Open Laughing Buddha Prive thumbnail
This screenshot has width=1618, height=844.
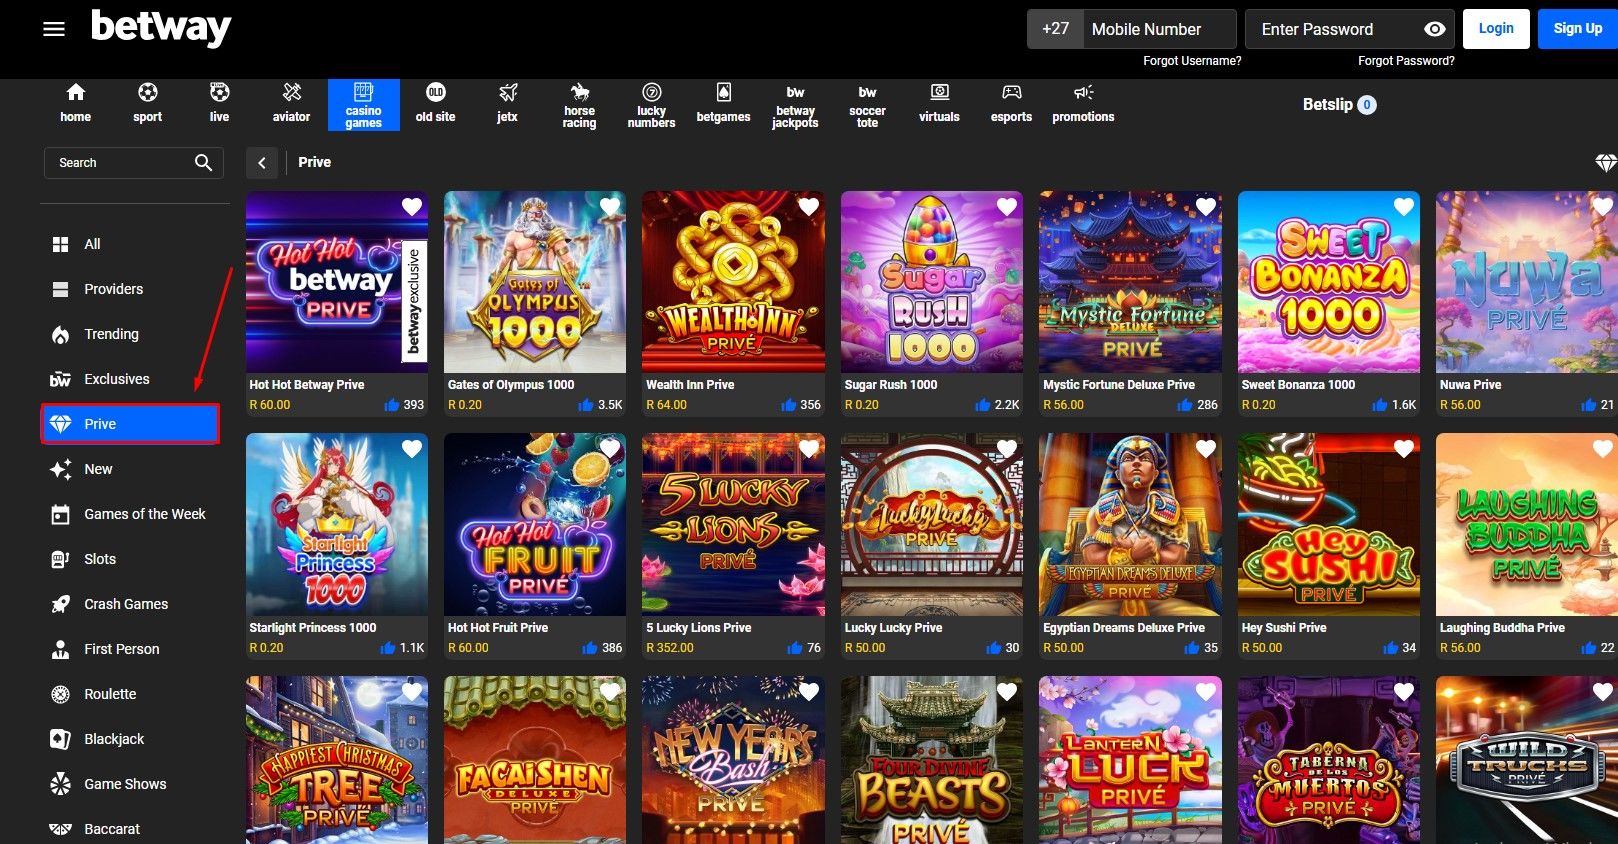tap(1527, 525)
